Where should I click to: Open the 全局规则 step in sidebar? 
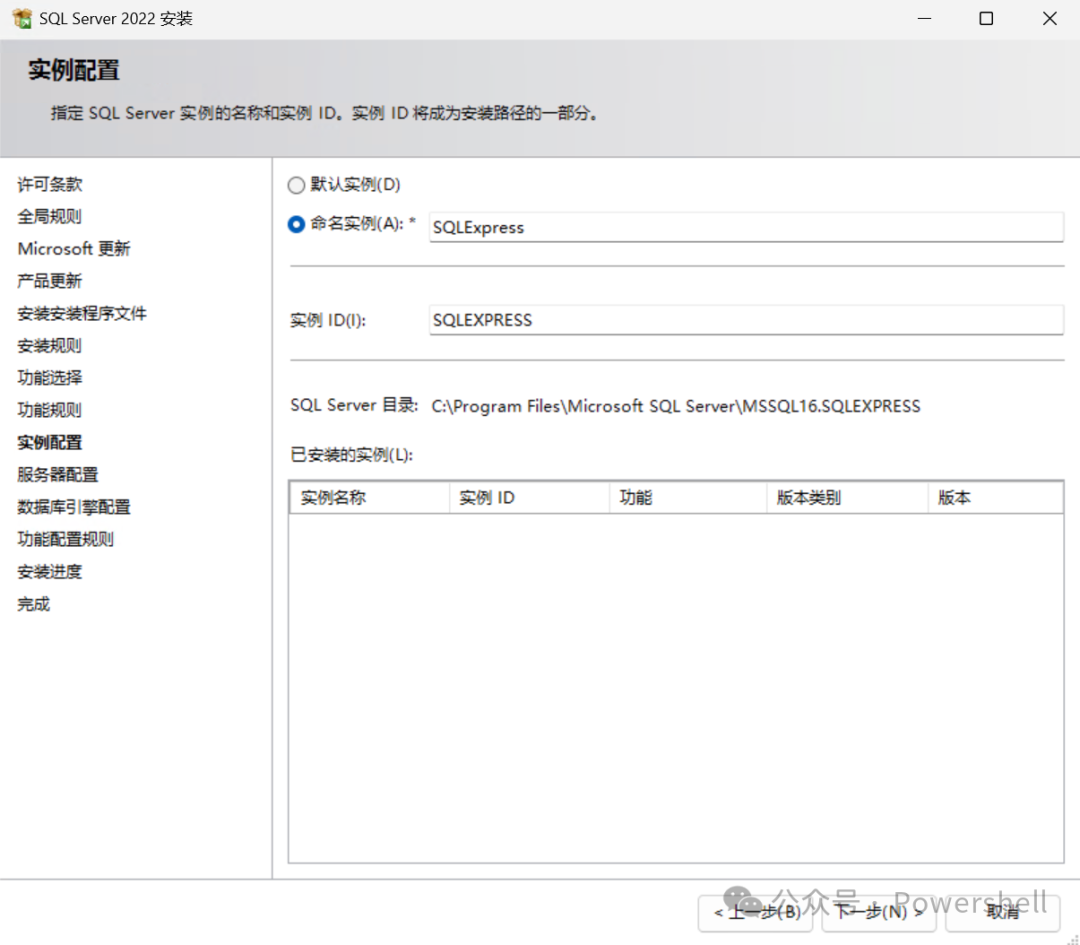coord(50,216)
